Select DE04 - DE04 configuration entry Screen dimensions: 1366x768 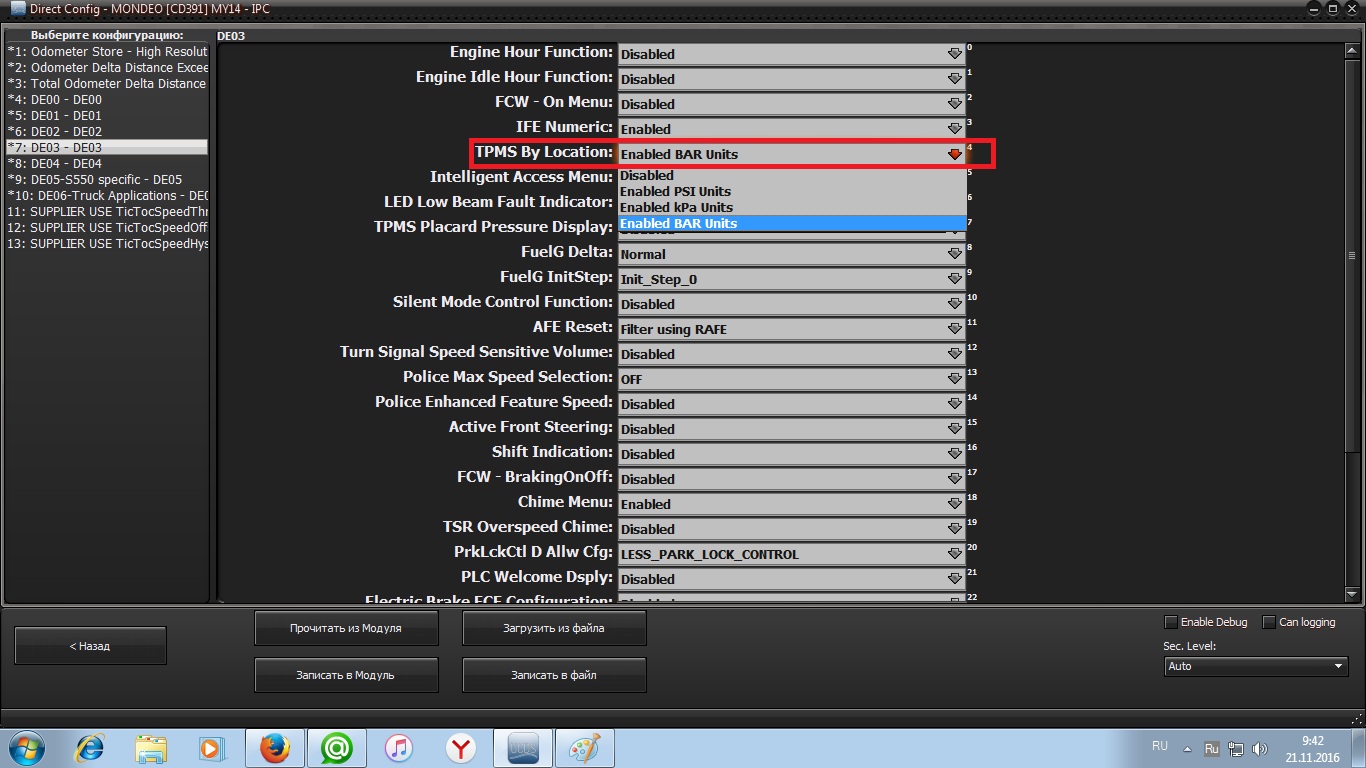click(x=66, y=163)
